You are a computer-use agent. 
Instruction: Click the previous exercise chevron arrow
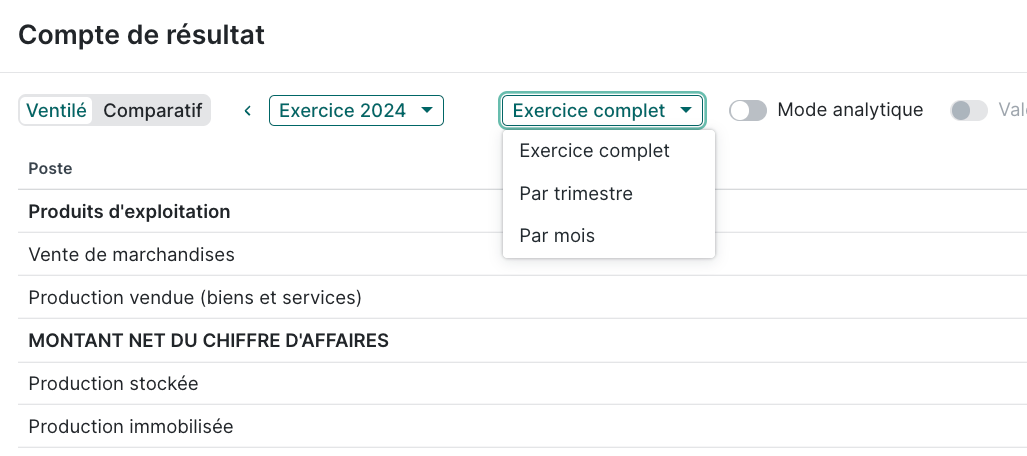coord(248,111)
